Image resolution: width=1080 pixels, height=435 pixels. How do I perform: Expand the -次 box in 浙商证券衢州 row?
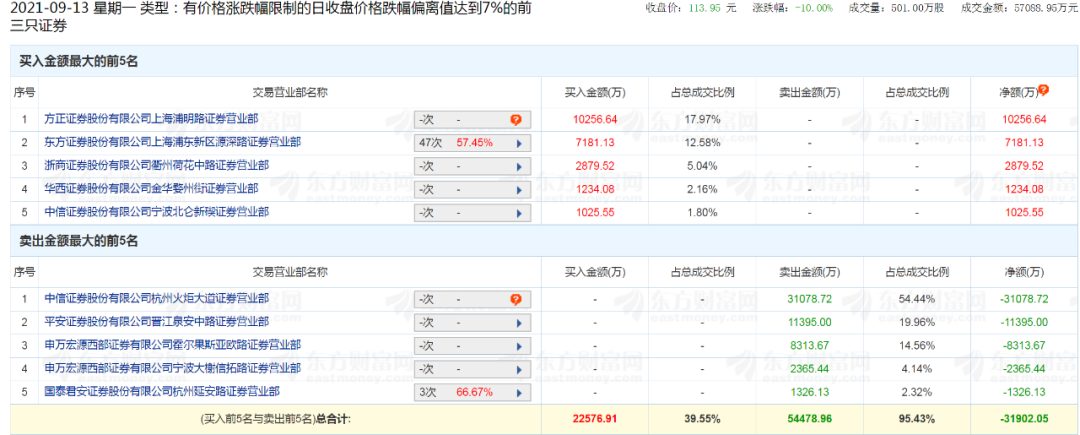pyautogui.click(x=473, y=166)
